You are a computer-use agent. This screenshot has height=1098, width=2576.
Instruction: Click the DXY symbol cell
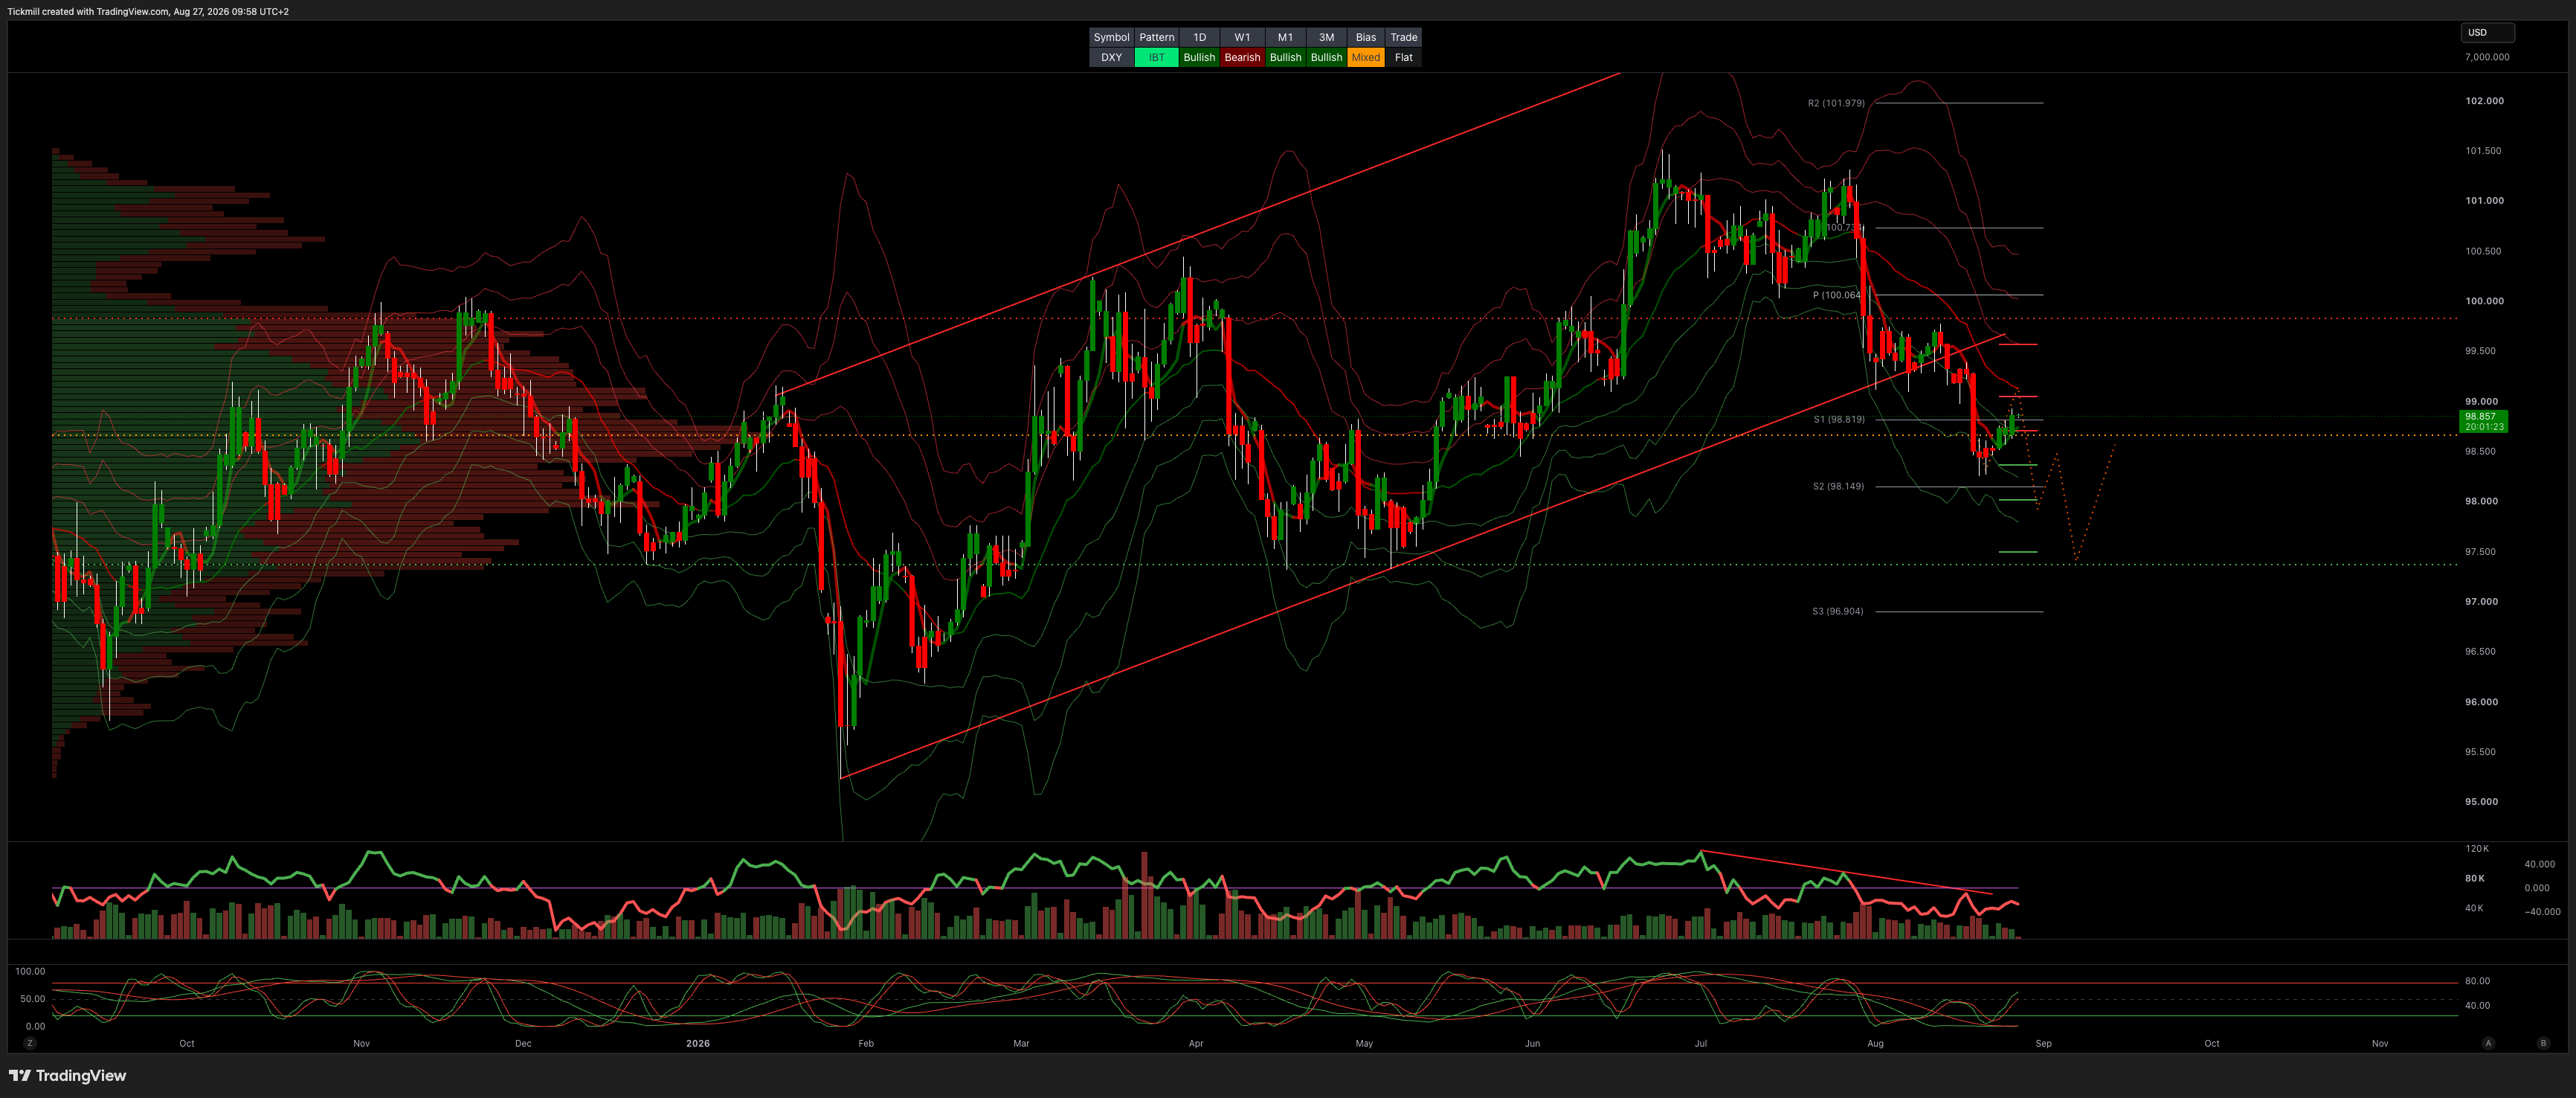click(1111, 57)
